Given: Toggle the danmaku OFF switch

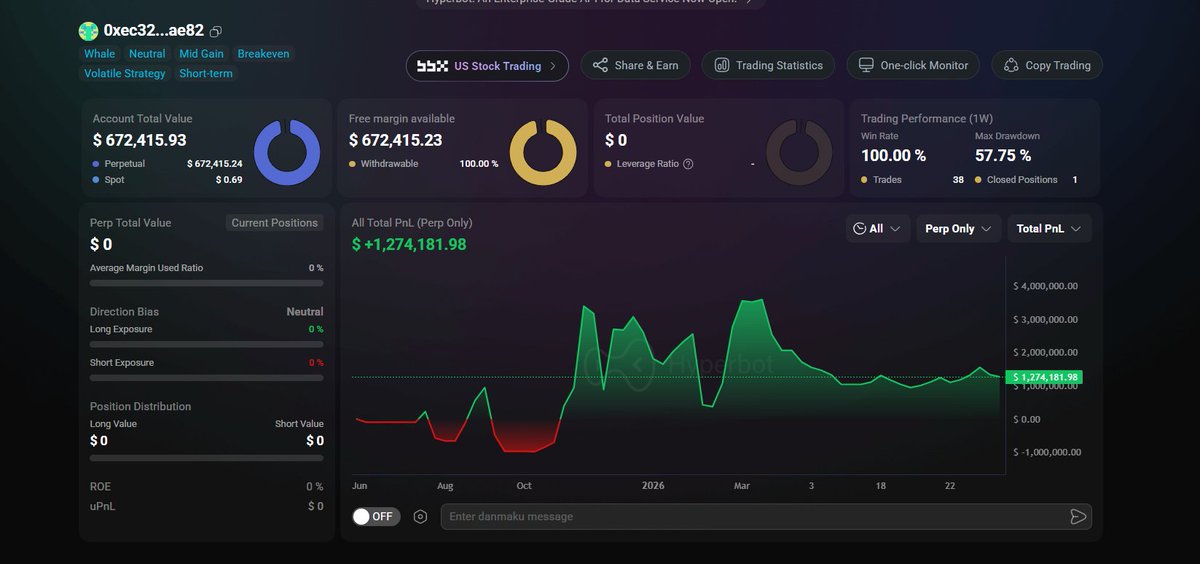Looking at the screenshot, I should click(x=376, y=517).
